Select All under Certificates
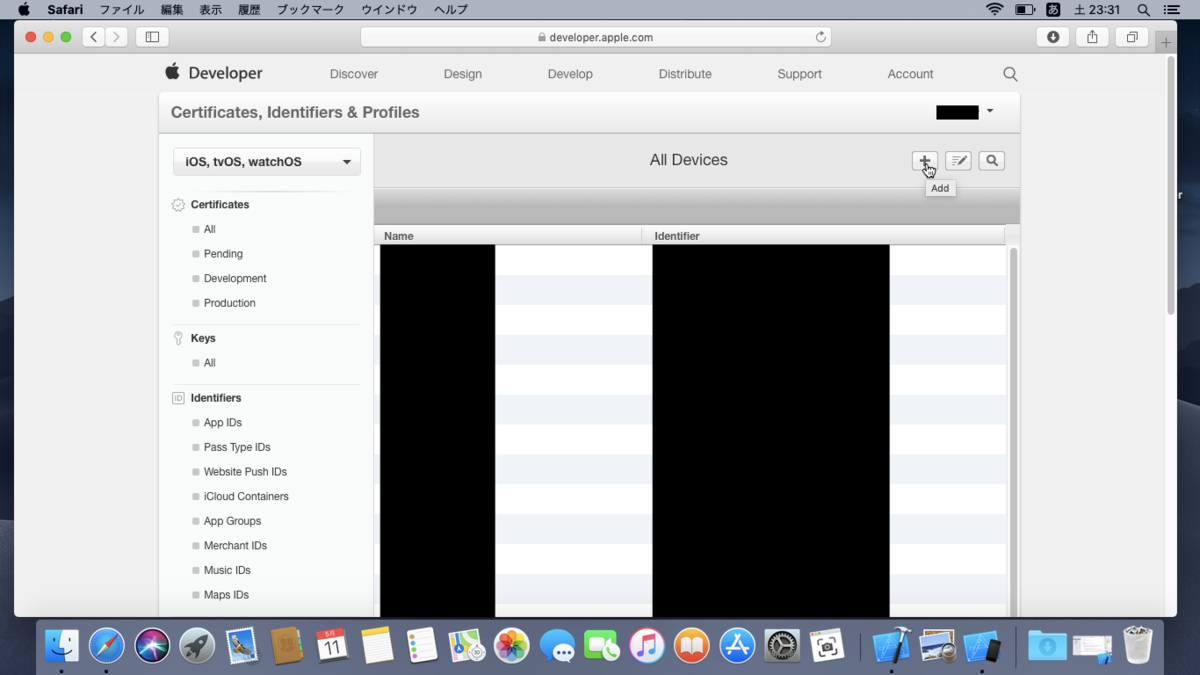1200x675 pixels. pyautogui.click(x=210, y=229)
